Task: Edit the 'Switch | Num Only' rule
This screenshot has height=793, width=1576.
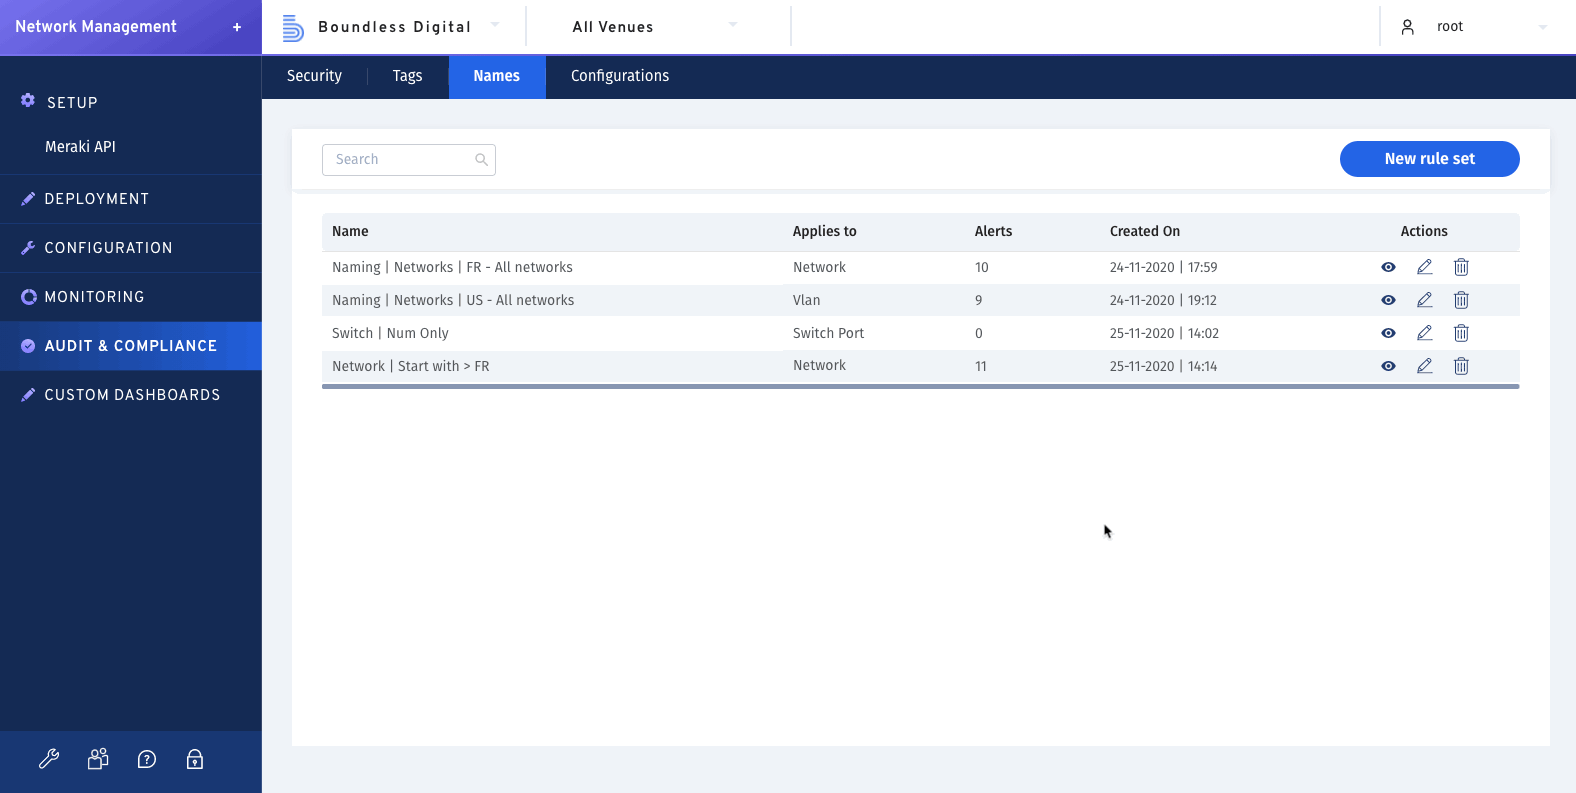Action: point(1425,333)
